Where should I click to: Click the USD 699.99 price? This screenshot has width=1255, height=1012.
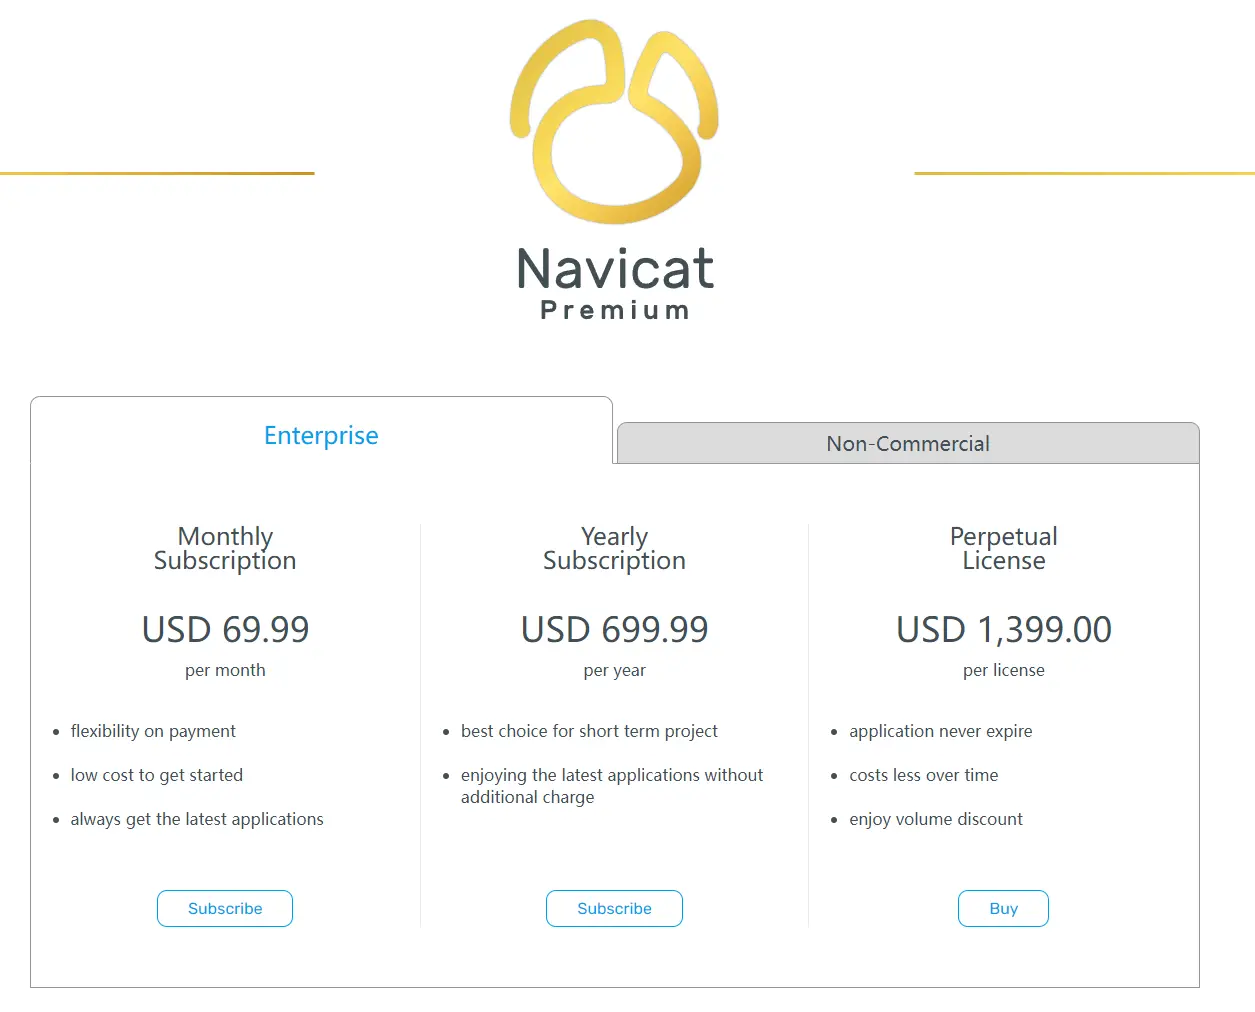[614, 629]
